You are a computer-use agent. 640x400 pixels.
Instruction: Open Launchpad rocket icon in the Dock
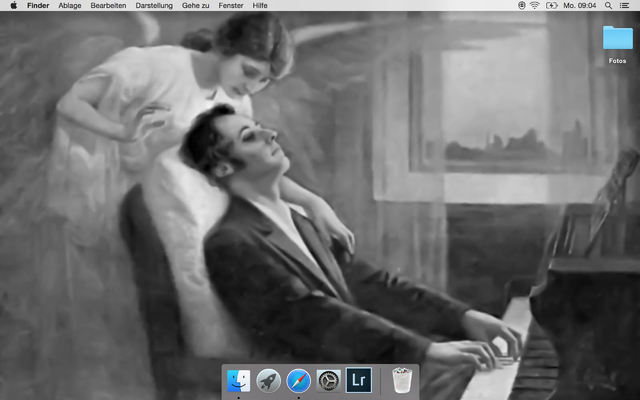(268, 380)
